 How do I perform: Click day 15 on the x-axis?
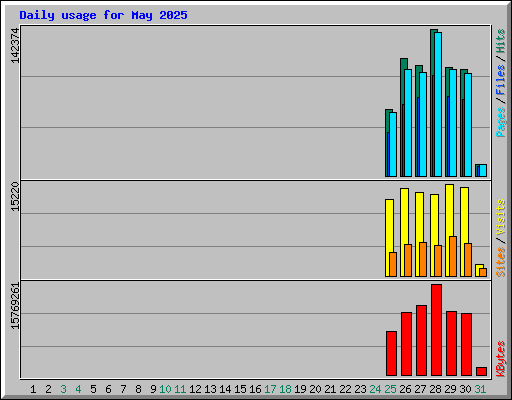pos(240,389)
